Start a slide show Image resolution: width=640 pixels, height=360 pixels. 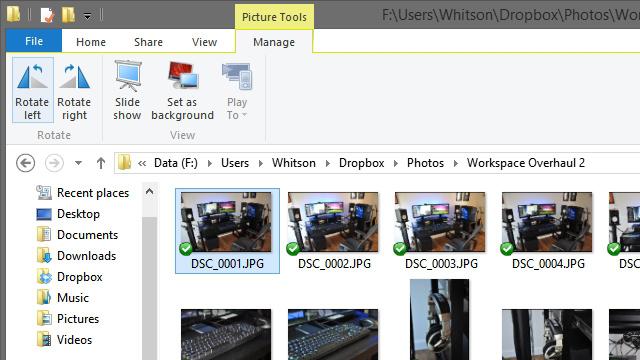pyautogui.click(x=127, y=90)
